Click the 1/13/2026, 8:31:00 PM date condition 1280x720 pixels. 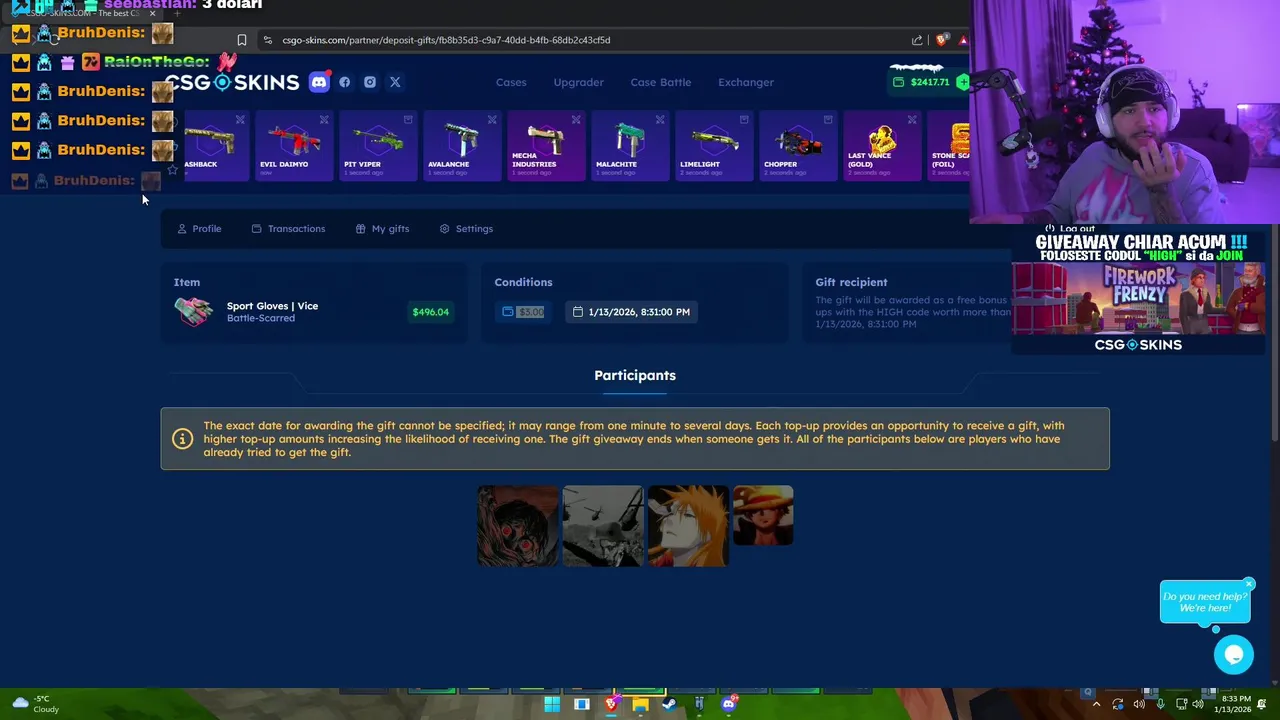point(631,312)
